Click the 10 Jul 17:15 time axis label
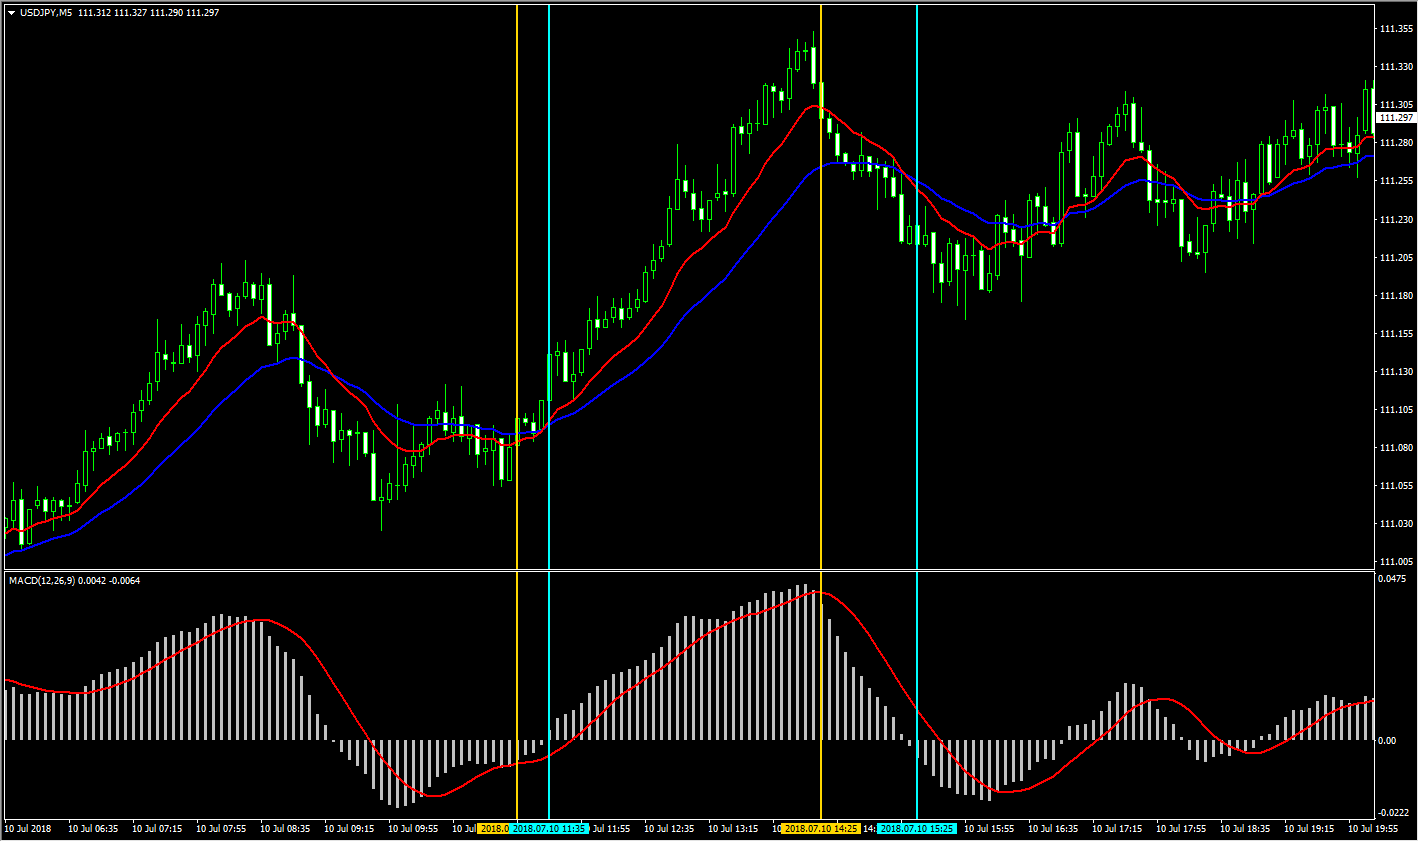This screenshot has height=842, width=1419. pos(1117,829)
